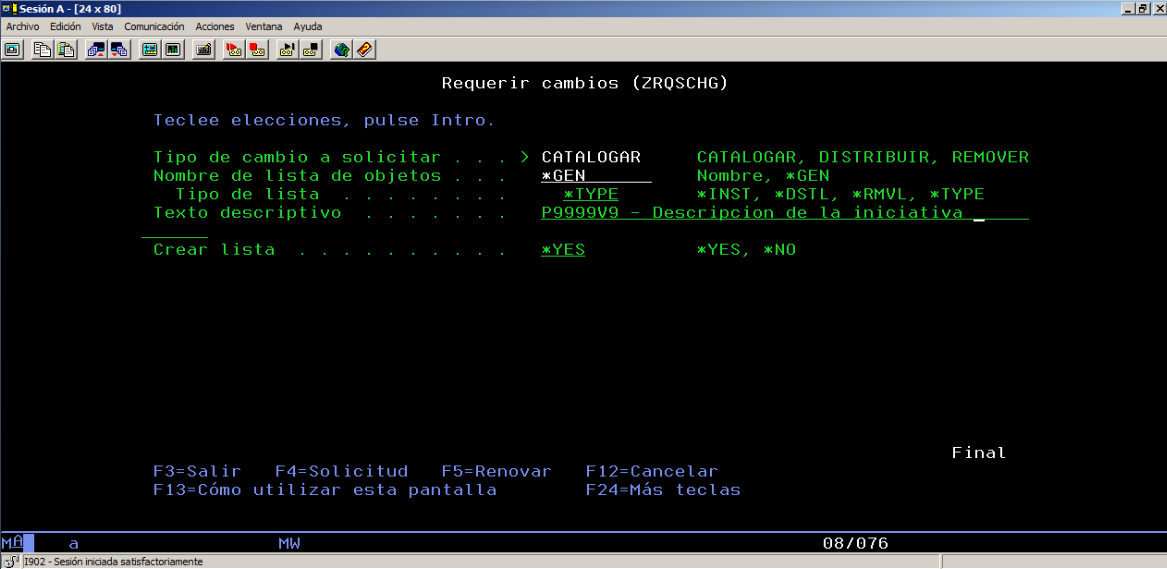Open the help book icon with question mark
Screen dimensions: 1167x569
click(x=364, y=49)
